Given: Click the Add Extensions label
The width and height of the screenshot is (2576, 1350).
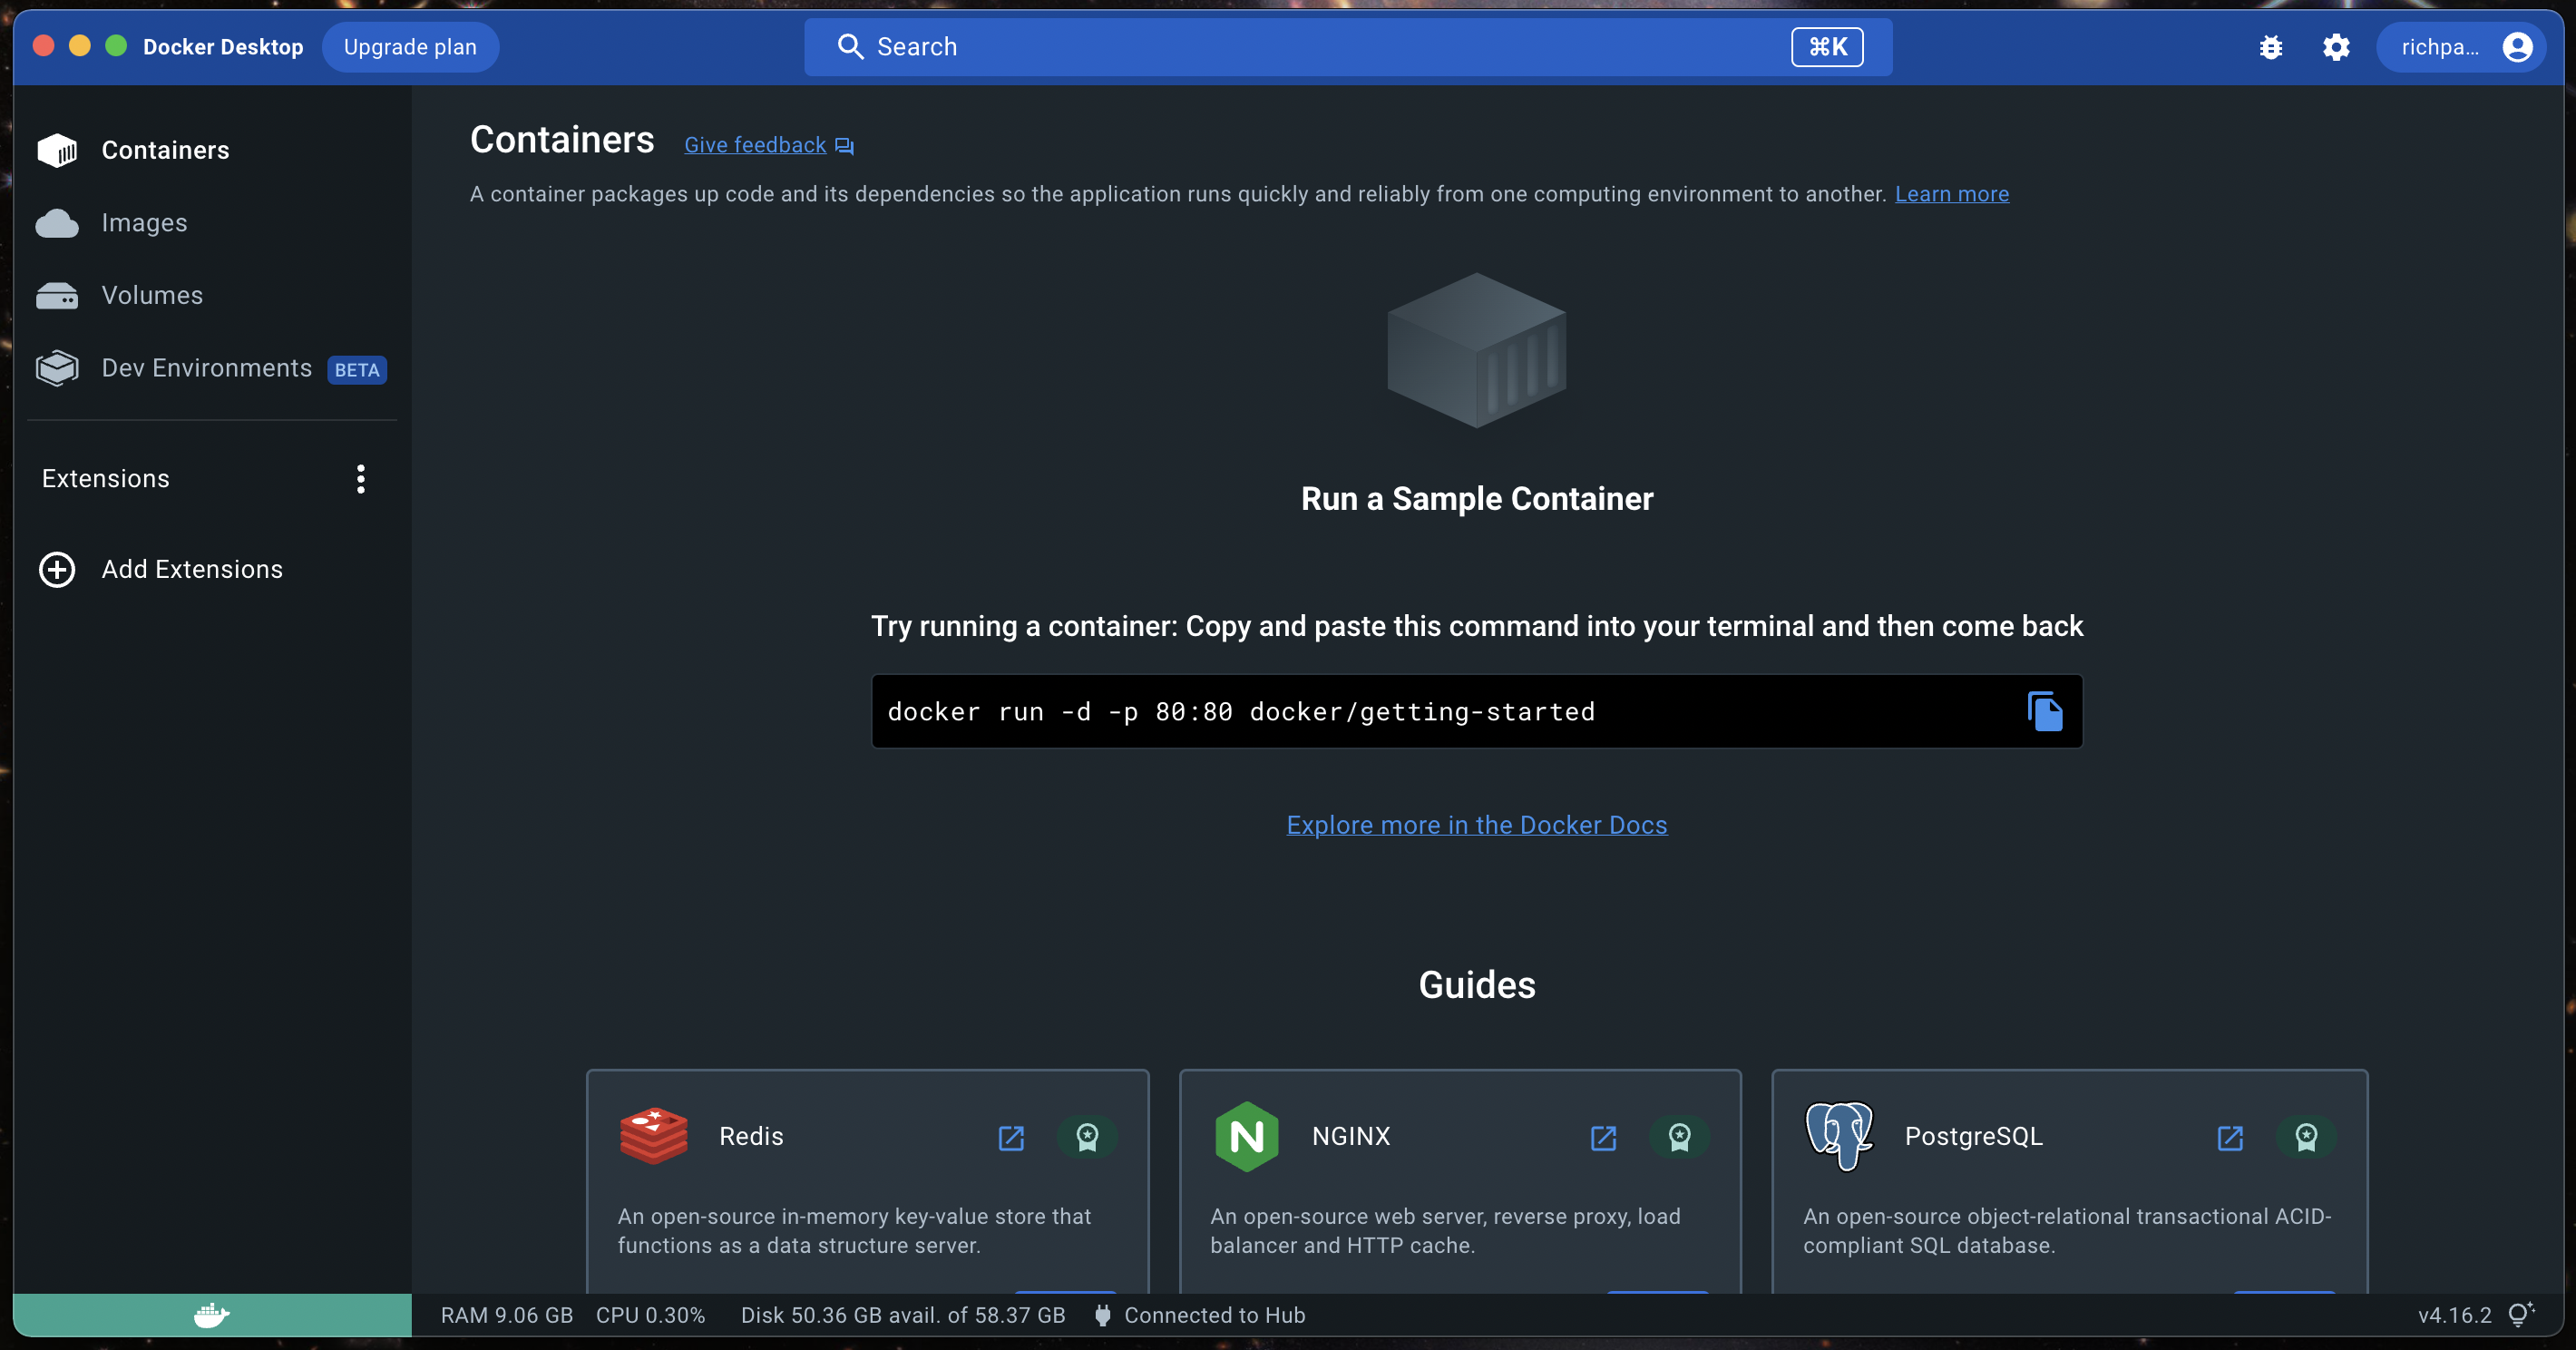Looking at the screenshot, I should coord(192,569).
